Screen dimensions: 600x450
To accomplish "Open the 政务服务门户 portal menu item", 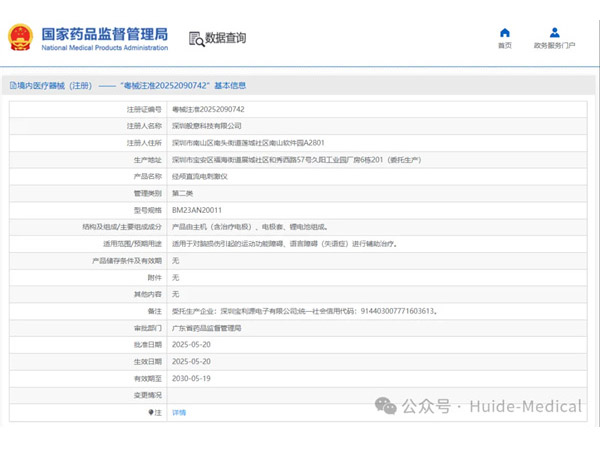I will point(554,45).
